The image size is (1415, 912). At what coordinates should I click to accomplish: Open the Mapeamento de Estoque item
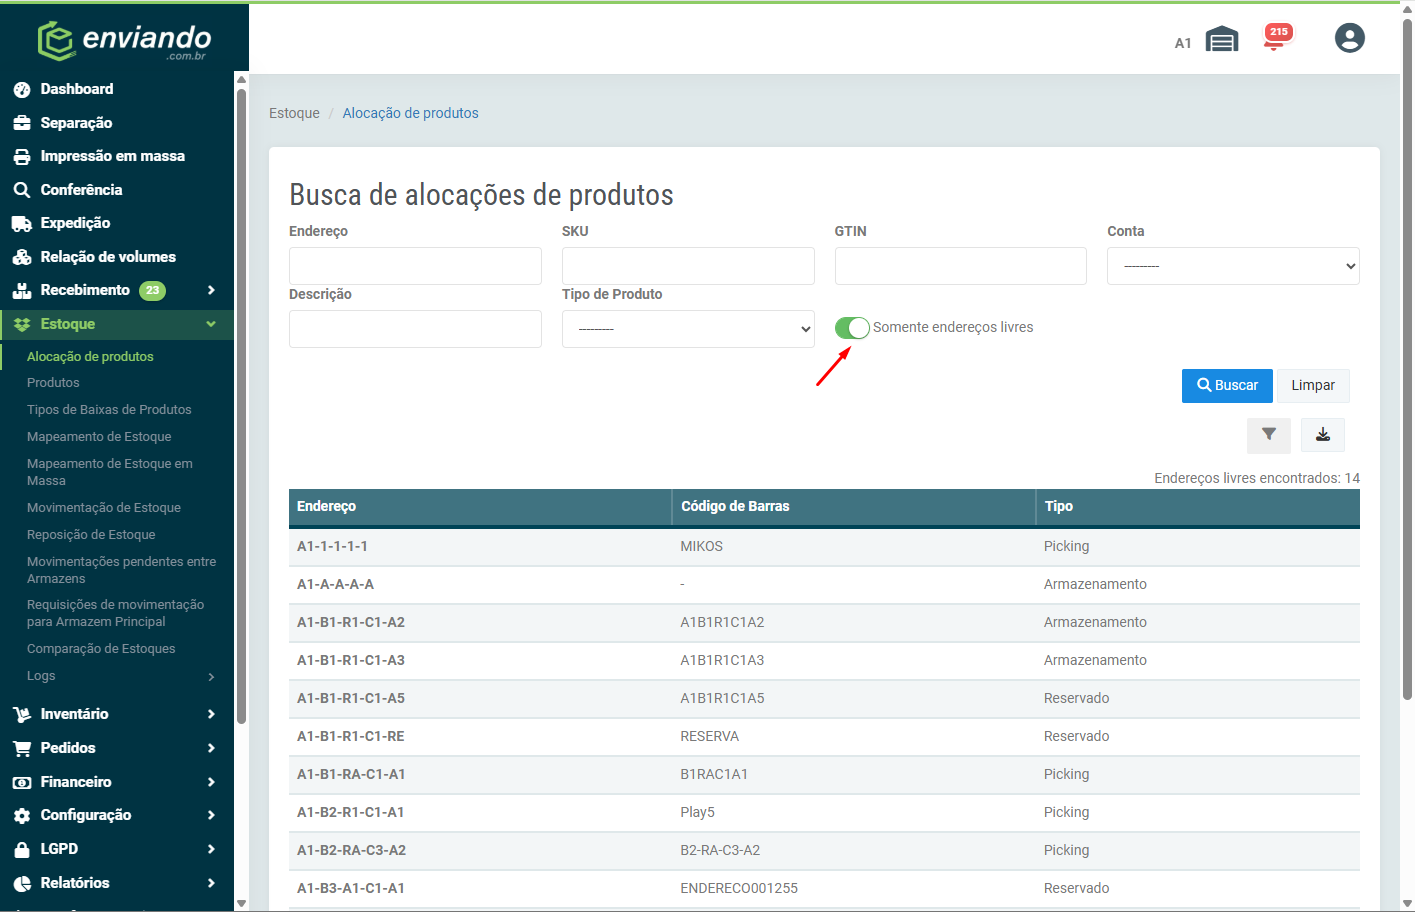click(99, 437)
